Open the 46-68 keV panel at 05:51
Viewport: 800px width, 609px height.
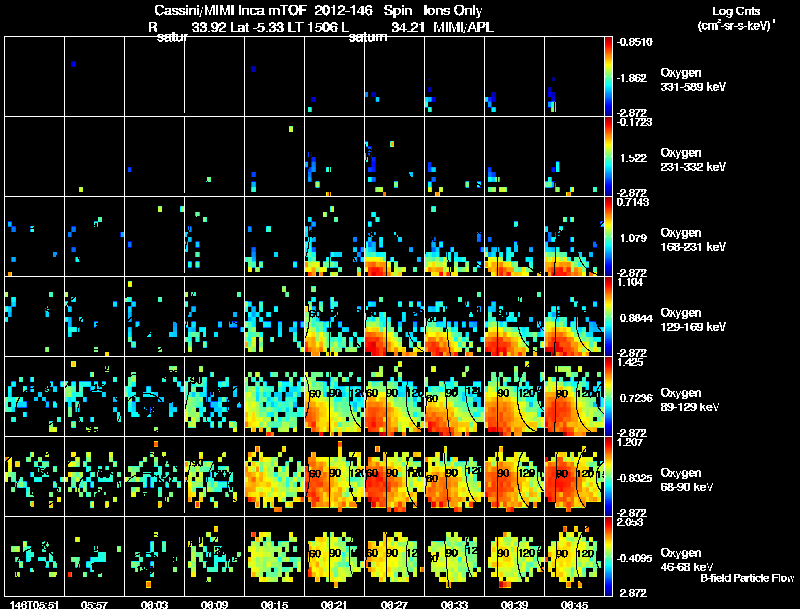(x=34, y=556)
